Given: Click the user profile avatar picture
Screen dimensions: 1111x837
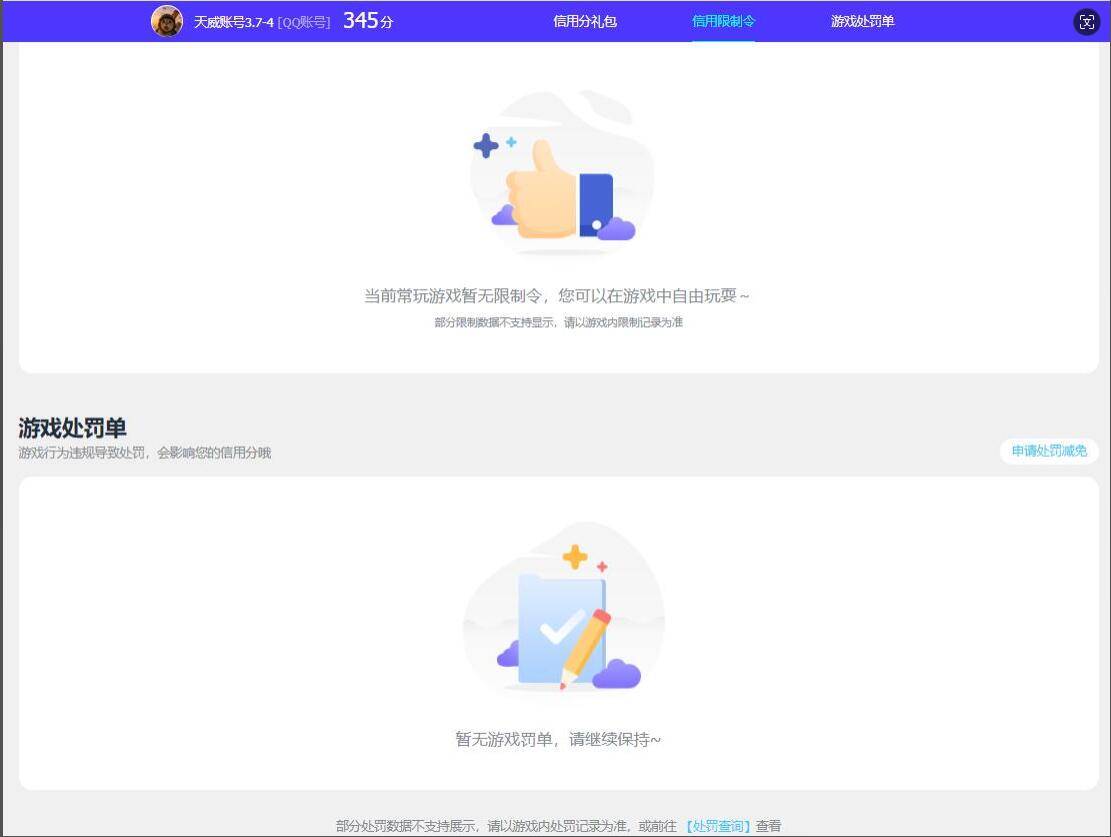Looking at the screenshot, I should click(x=167, y=19).
